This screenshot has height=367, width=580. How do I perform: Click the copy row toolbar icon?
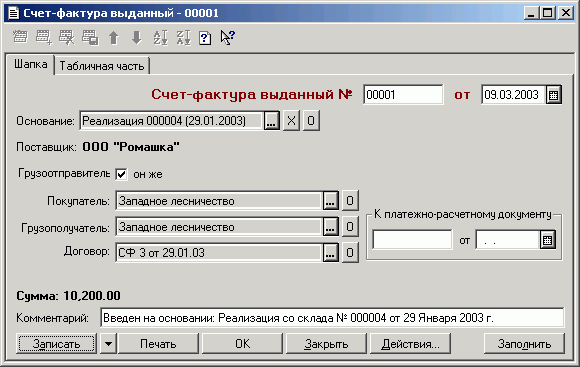(x=90, y=37)
